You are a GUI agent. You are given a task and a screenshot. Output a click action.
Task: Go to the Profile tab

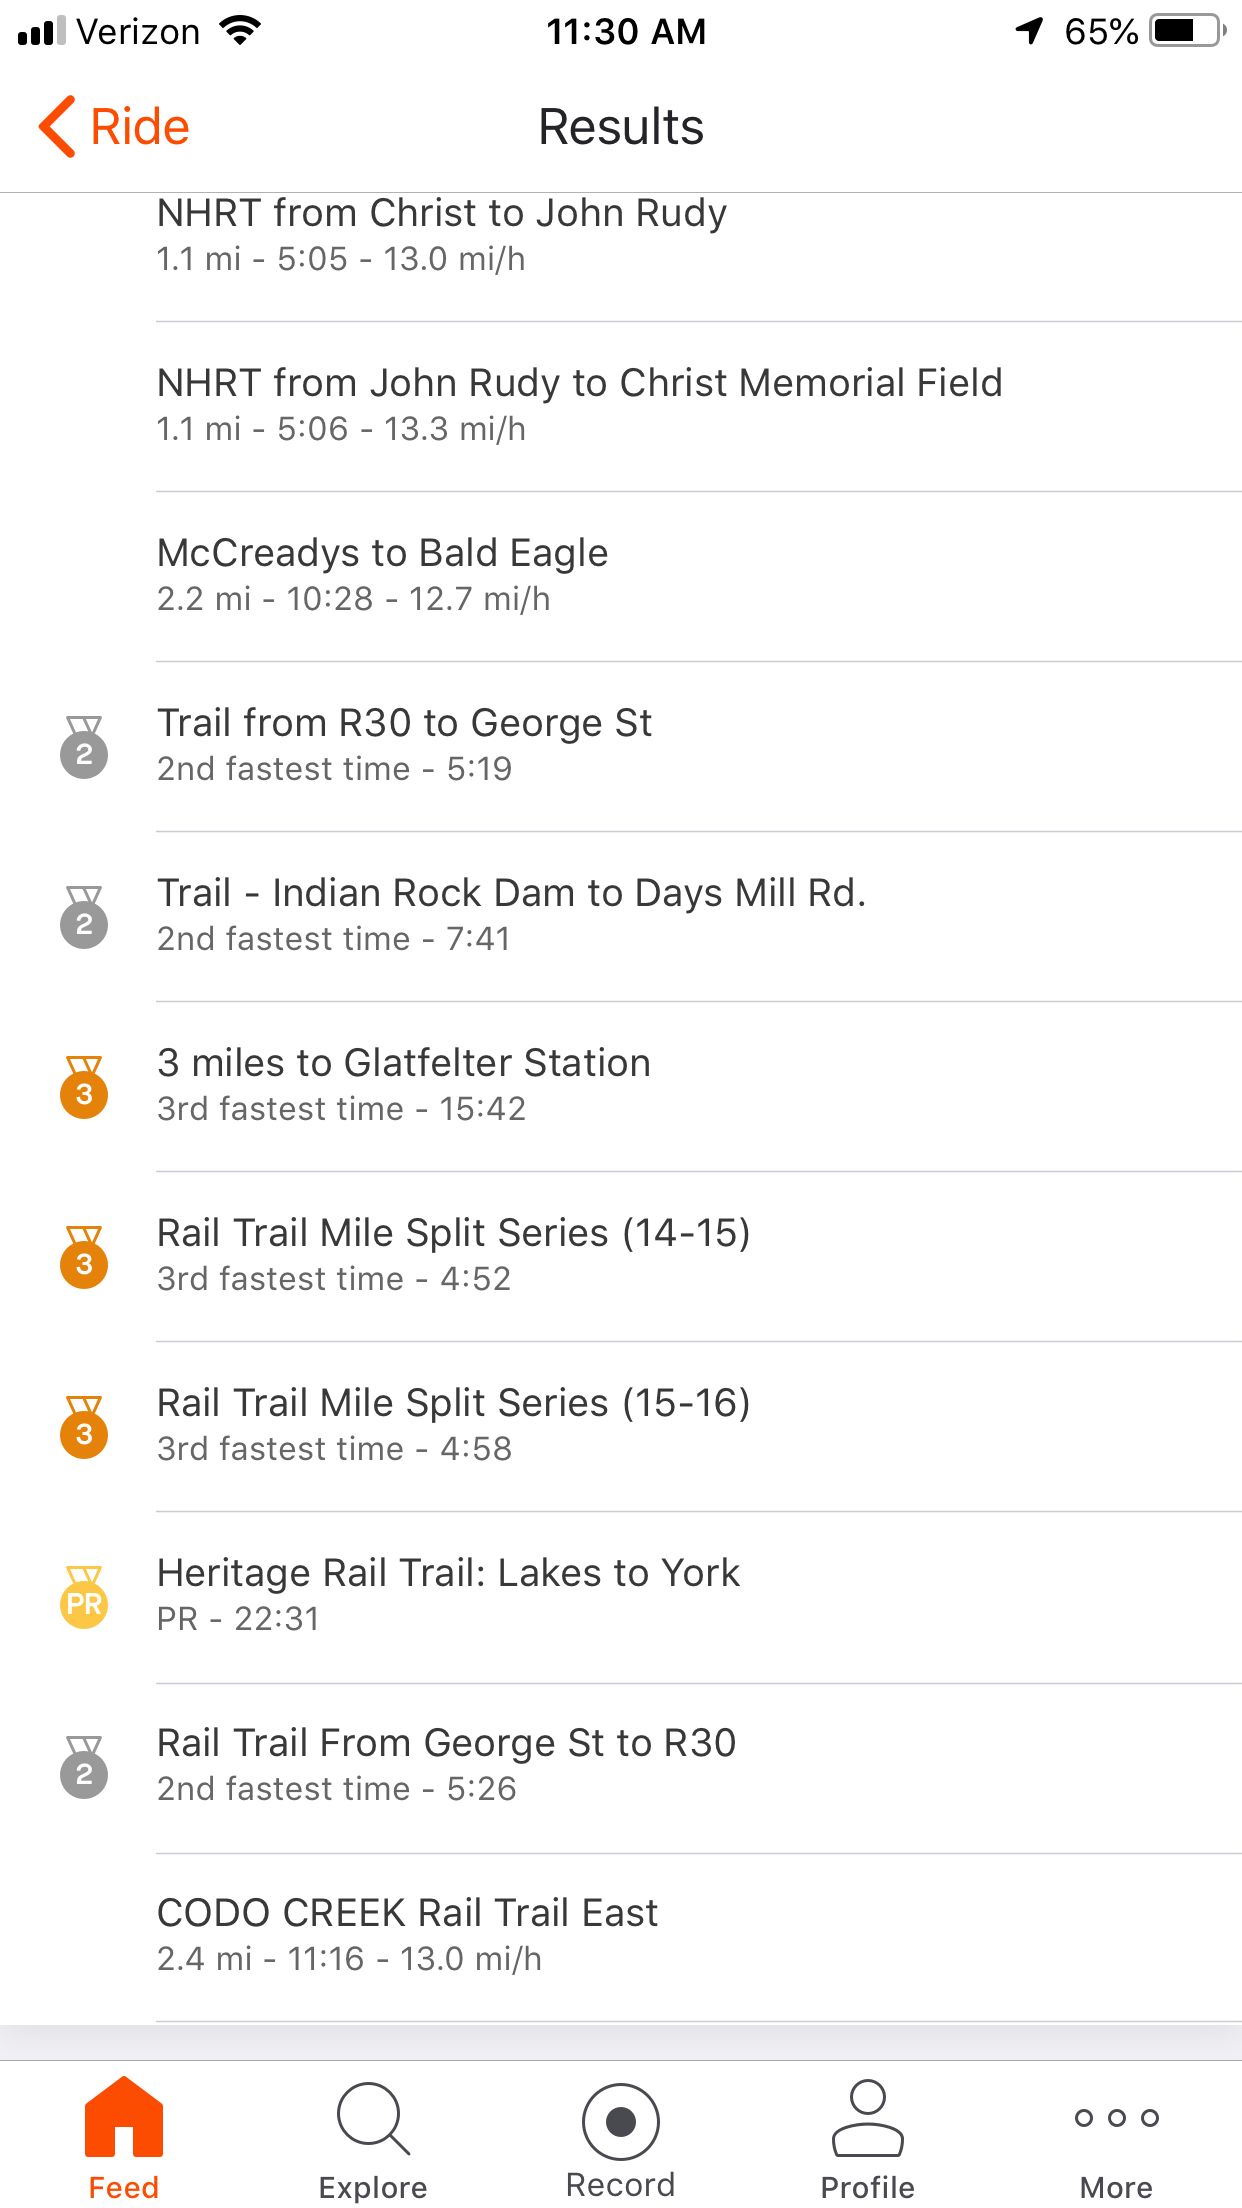[x=867, y=2138]
